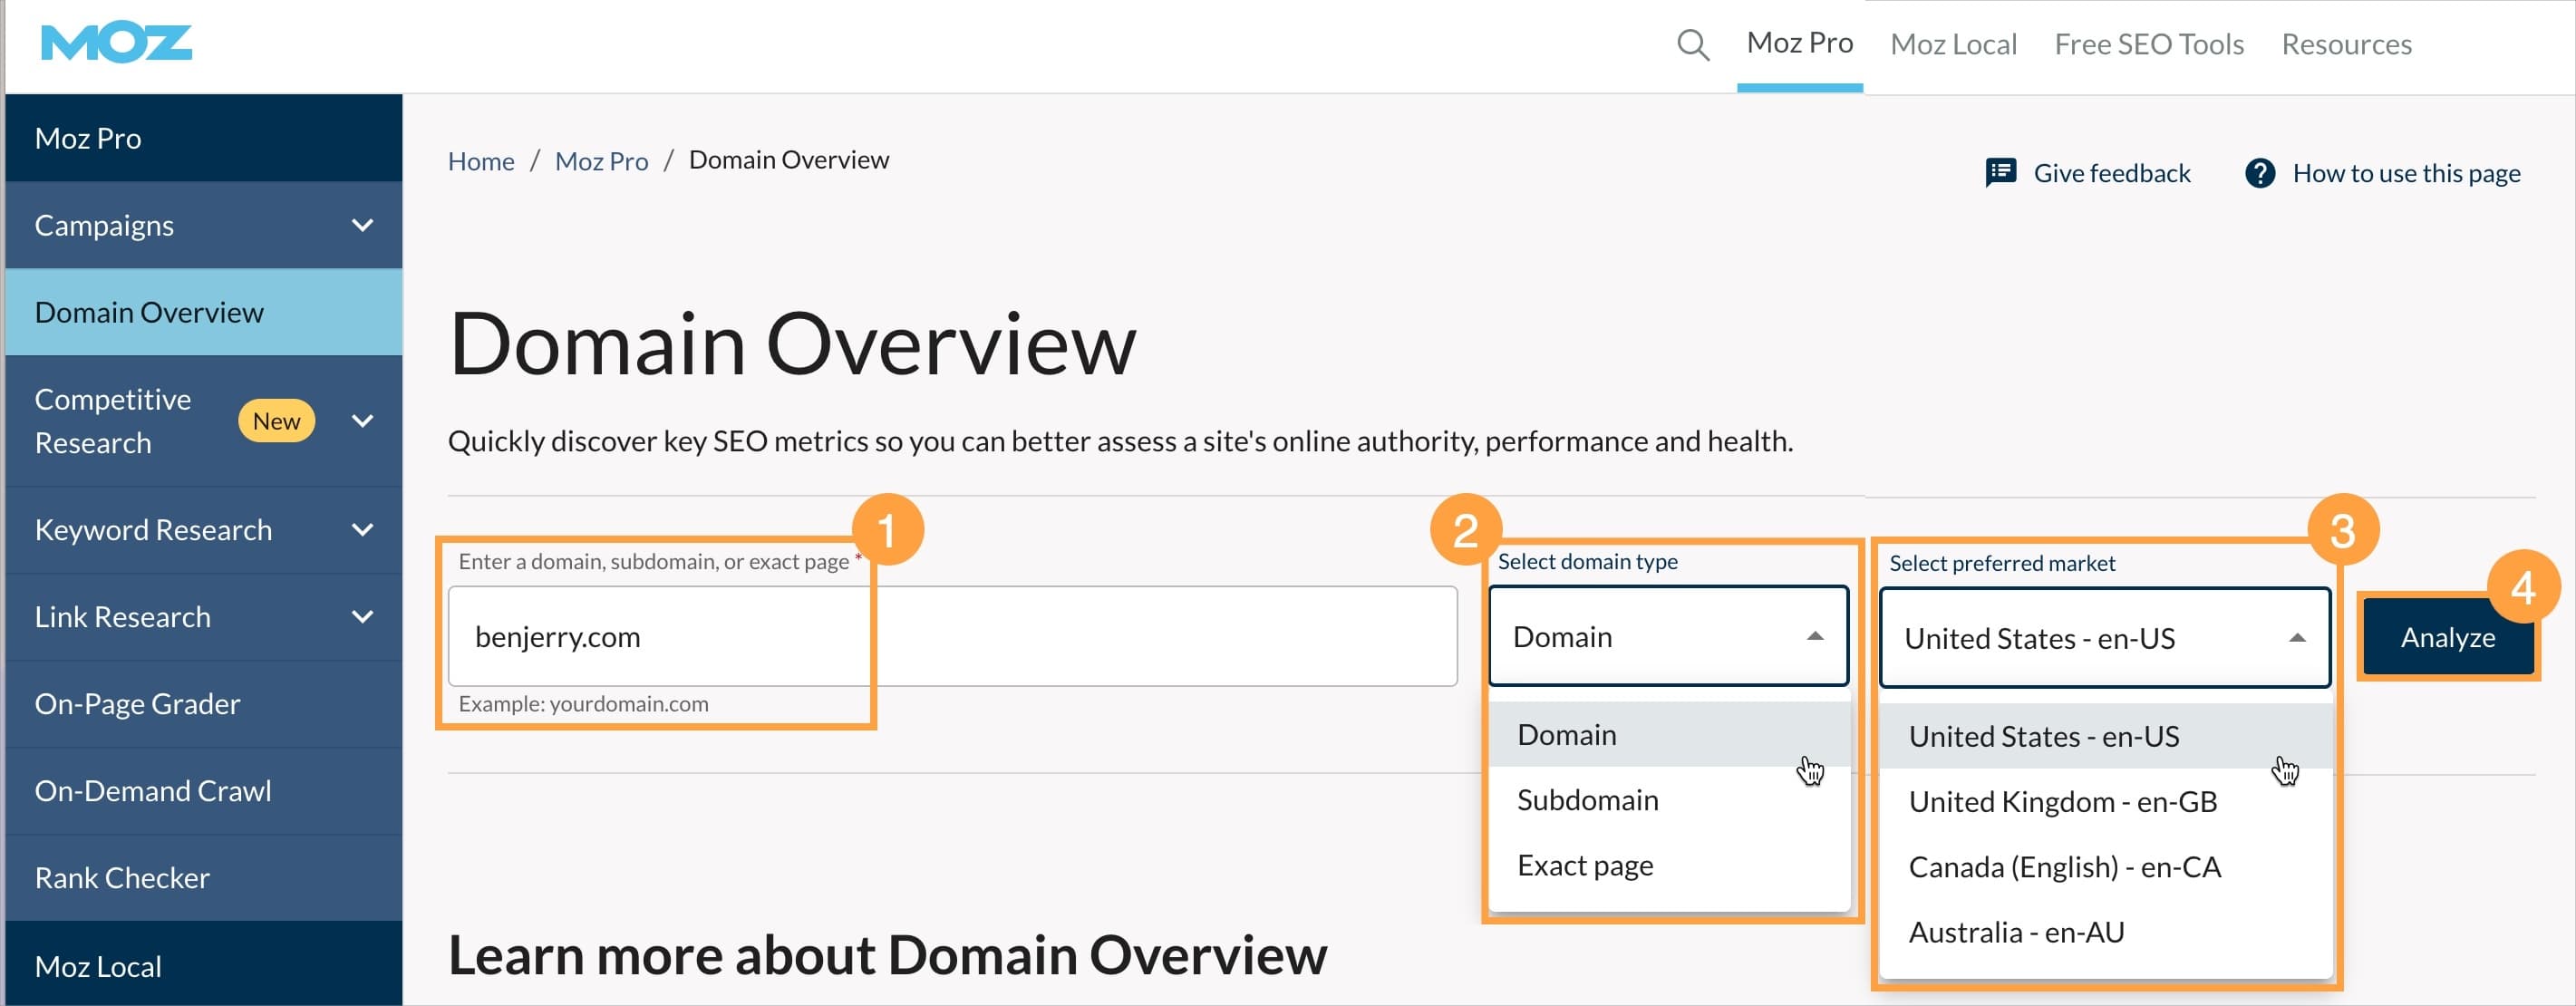Expand the Link Research section
Image resolution: width=2576 pixels, height=1006 pixels.
coord(362,616)
